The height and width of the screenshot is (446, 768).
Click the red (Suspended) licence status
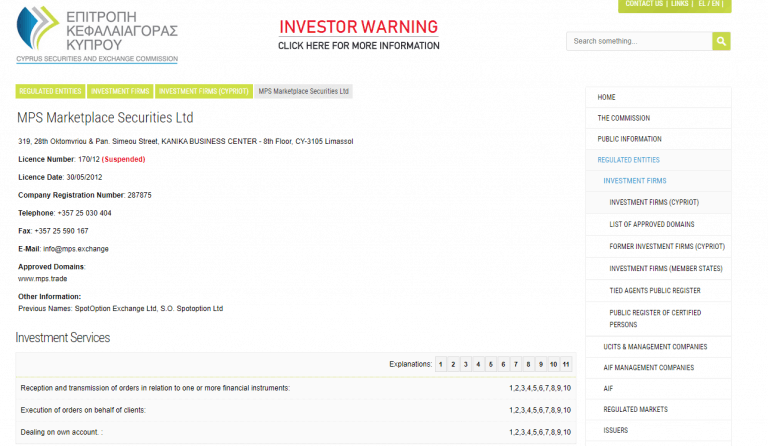pyautogui.click(x=123, y=160)
